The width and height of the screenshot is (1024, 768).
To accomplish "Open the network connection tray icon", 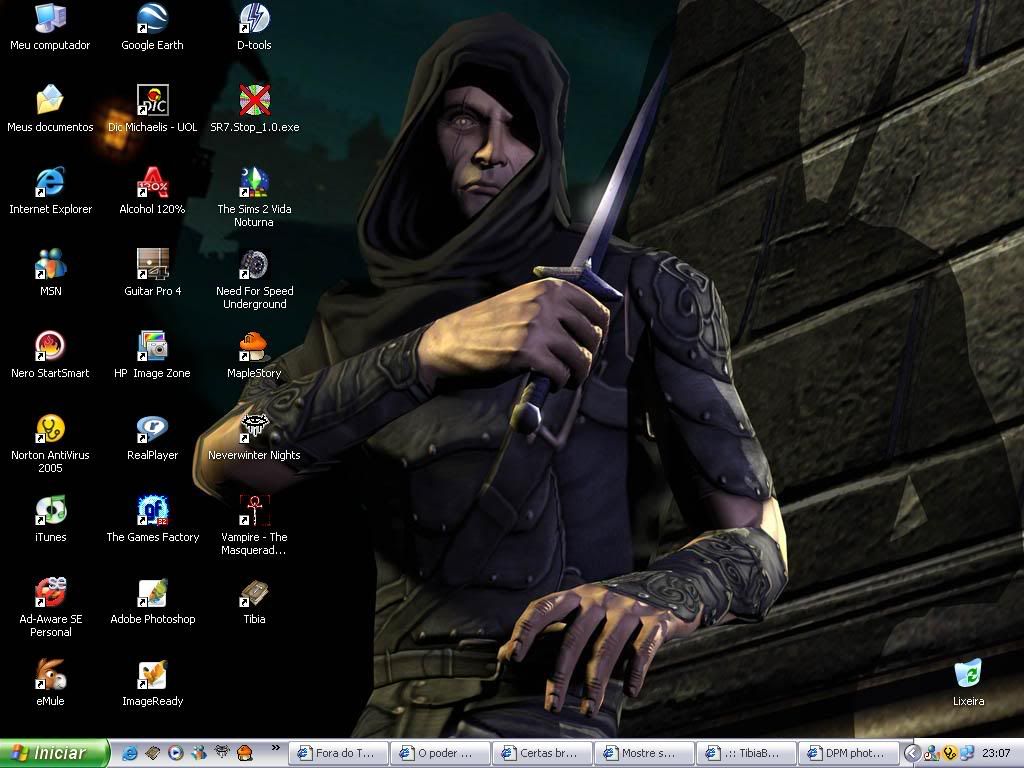I will point(967,754).
